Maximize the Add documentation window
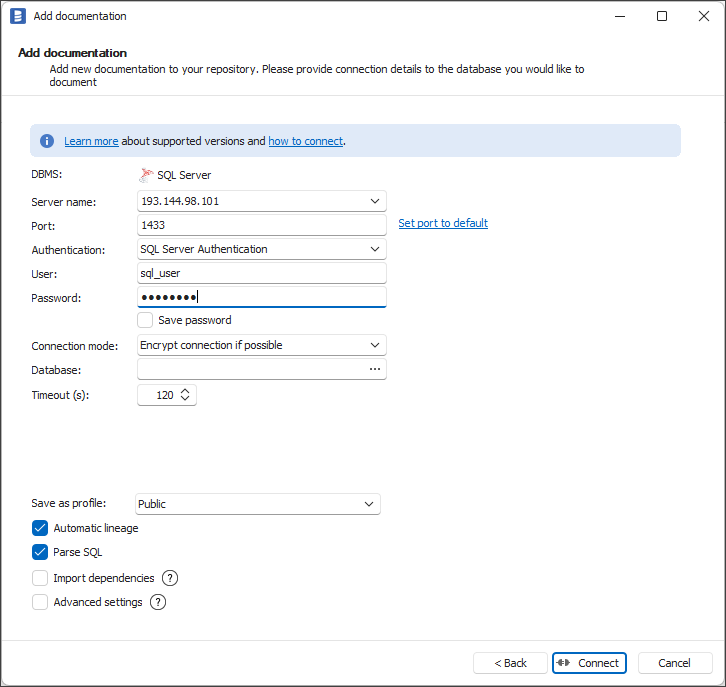Viewport: 726px width, 687px height. point(662,16)
